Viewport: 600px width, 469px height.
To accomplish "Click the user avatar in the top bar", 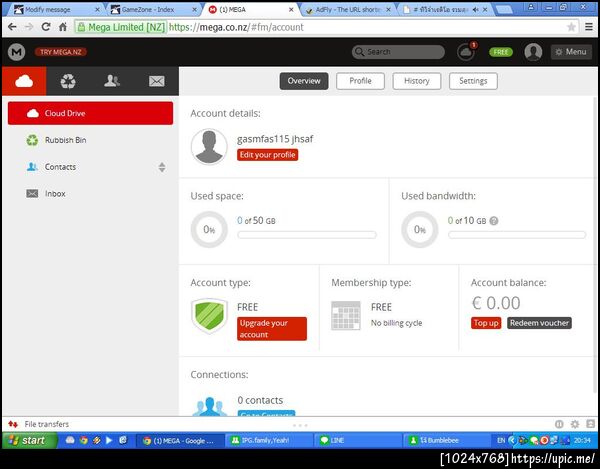I will 533,52.
